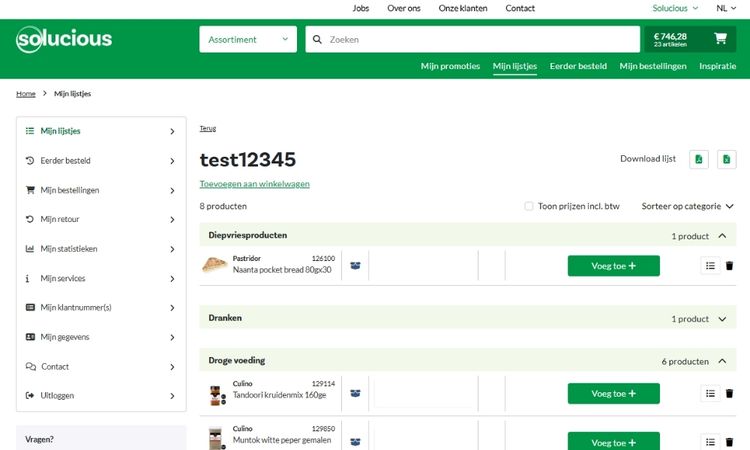Screen dimensions: 750x450
Task: Click Toevoegen aan winkelwagen link
Action: [254, 184]
